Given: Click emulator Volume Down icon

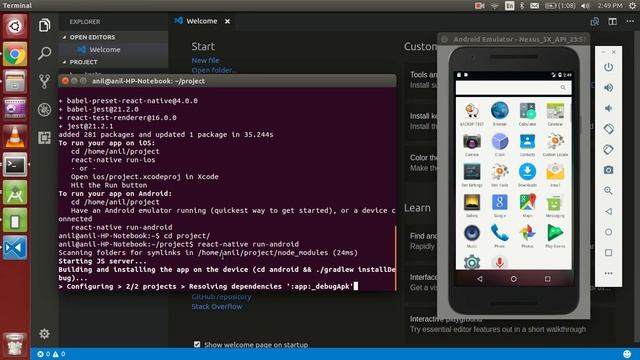Looking at the screenshot, I should [608, 108].
